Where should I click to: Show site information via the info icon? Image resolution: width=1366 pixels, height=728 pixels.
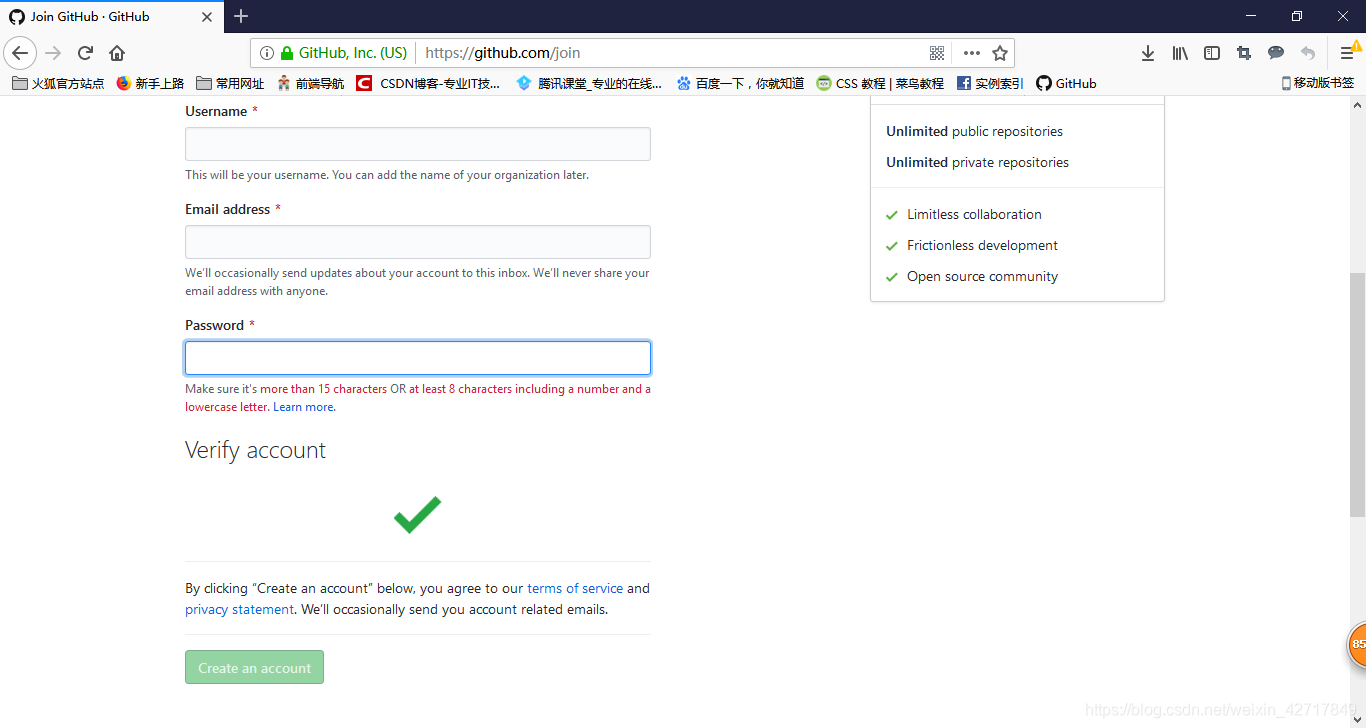click(267, 53)
